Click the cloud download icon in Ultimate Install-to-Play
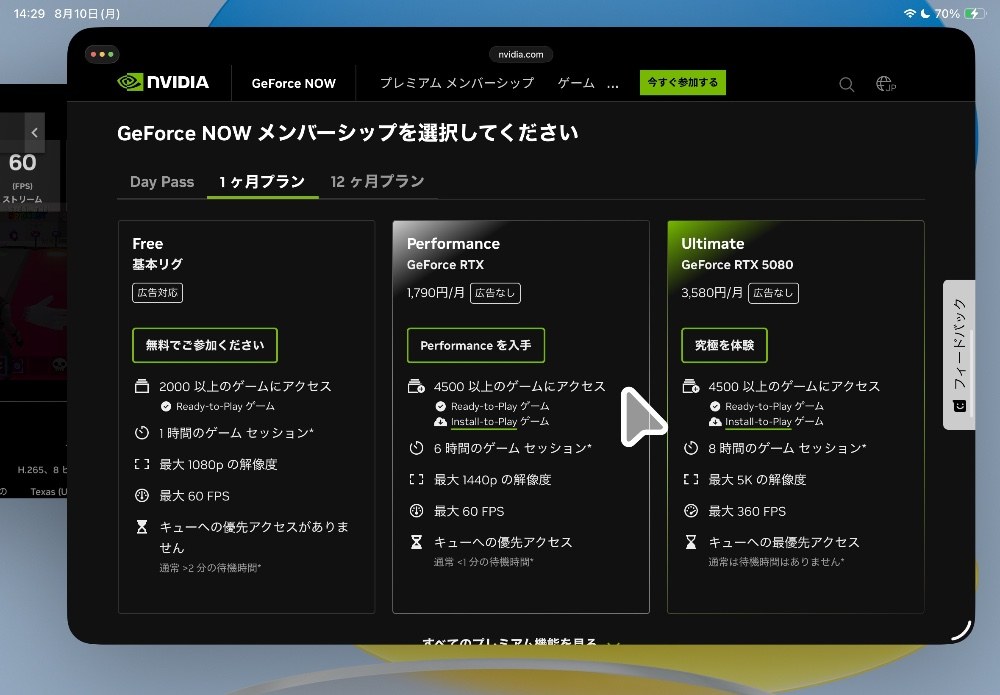 click(715, 421)
